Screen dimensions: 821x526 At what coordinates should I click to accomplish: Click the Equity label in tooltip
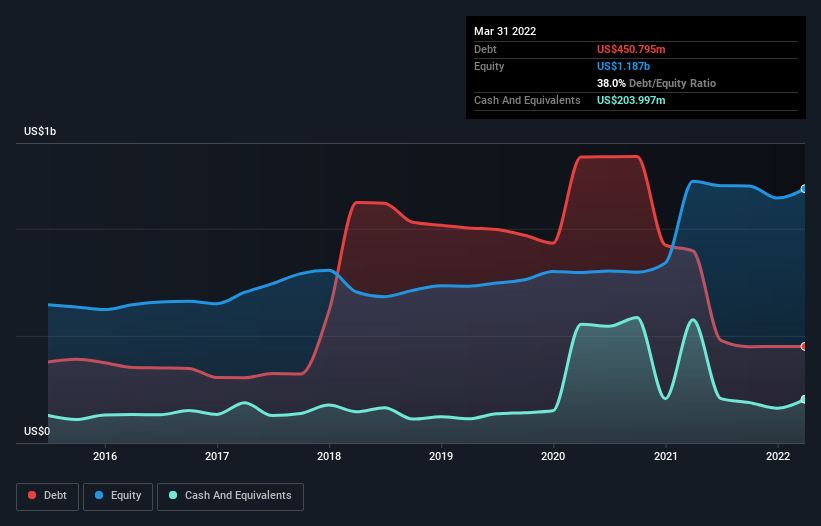click(x=489, y=66)
